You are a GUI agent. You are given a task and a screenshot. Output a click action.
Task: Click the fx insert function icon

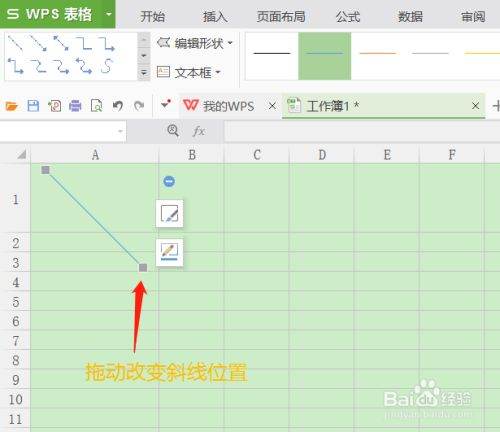199,131
